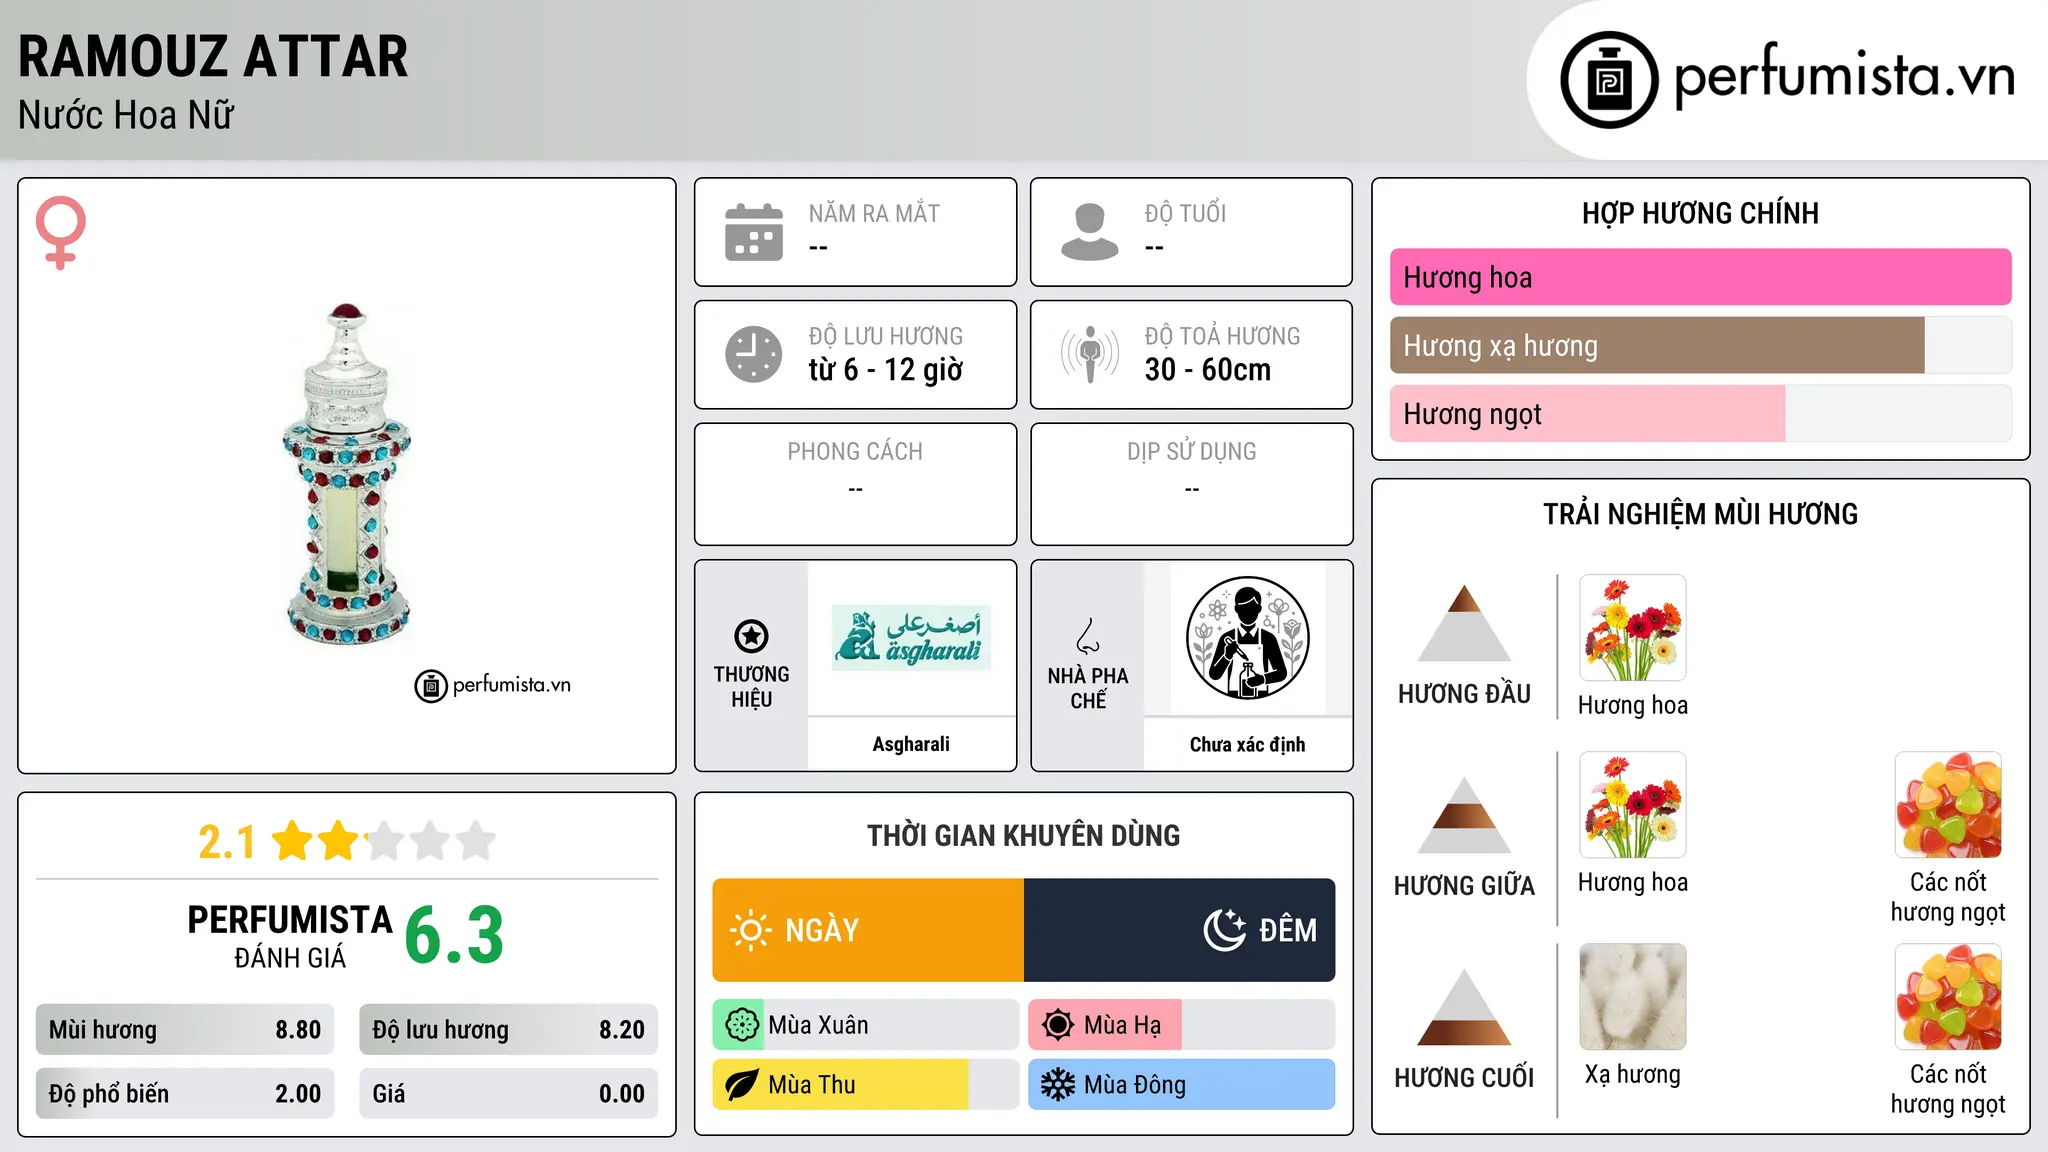
Task: Click the sun icon for Mùa Hạ
Action: coord(1057,1025)
